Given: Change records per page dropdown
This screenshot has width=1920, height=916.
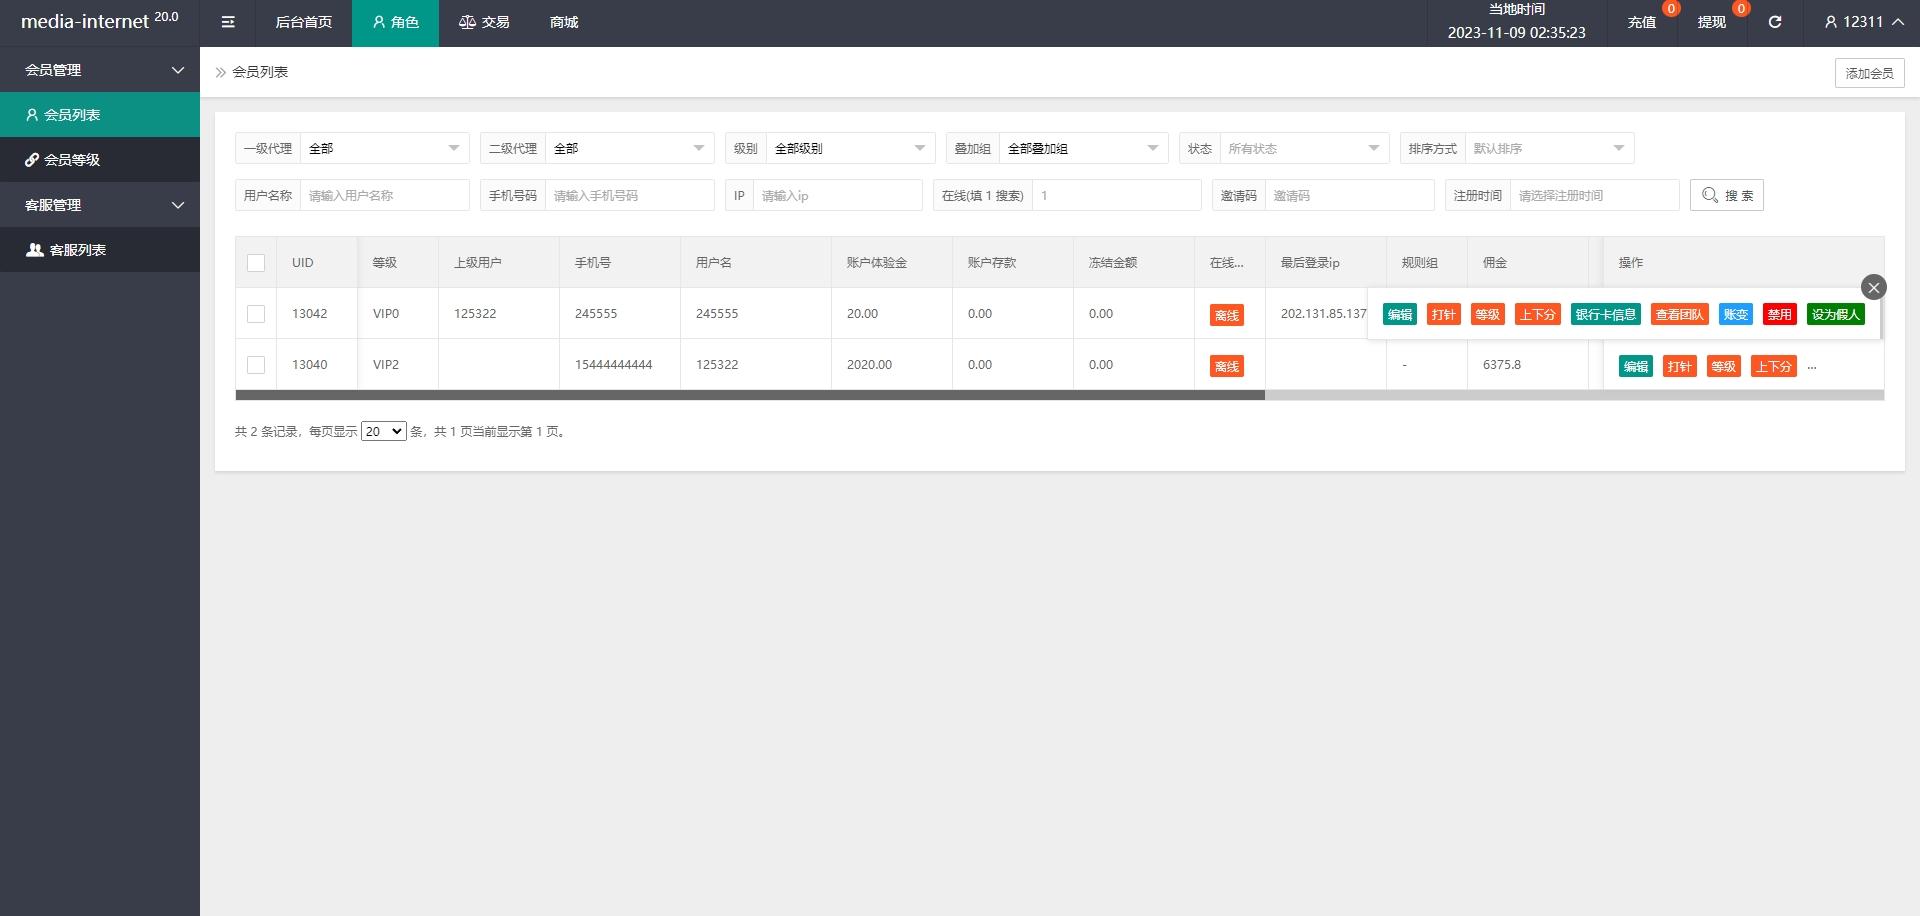Looking at the screenshot, I should [x=383, y=432].
